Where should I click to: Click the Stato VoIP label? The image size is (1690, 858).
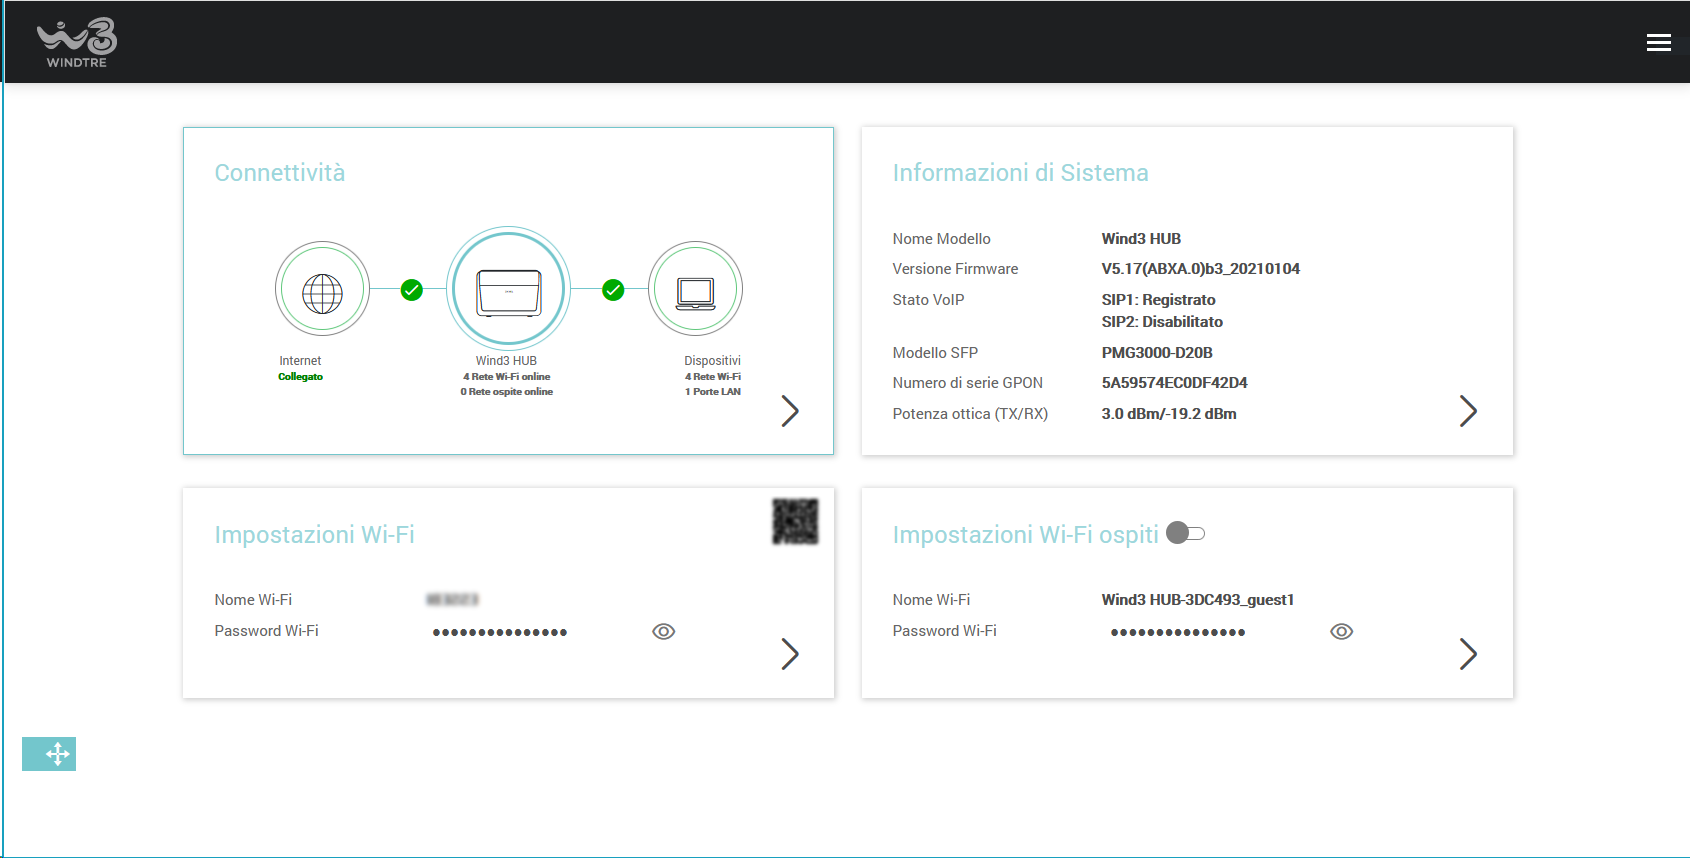tap(928, 300)
